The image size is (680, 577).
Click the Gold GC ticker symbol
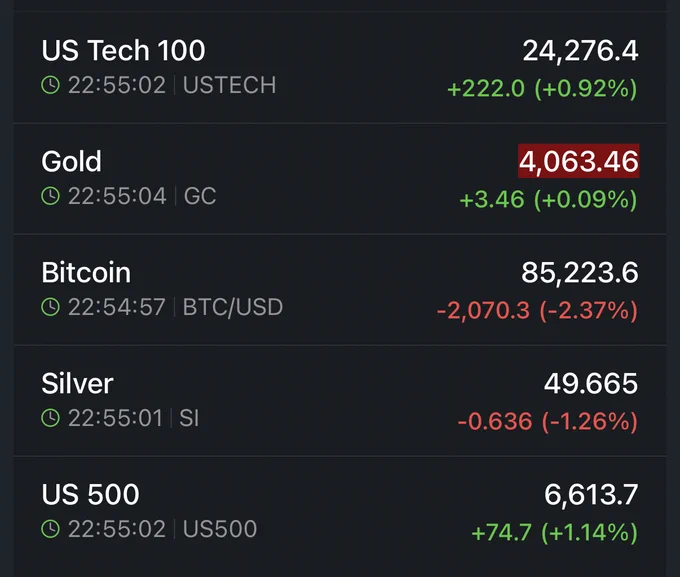(200, 196)
